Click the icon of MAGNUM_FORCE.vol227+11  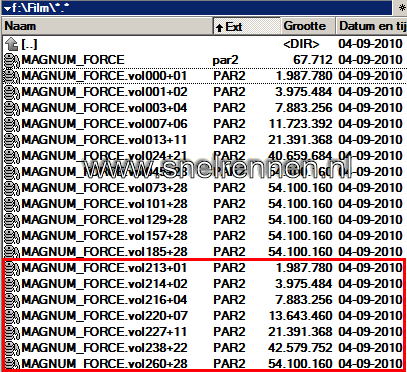coord(12,332)
